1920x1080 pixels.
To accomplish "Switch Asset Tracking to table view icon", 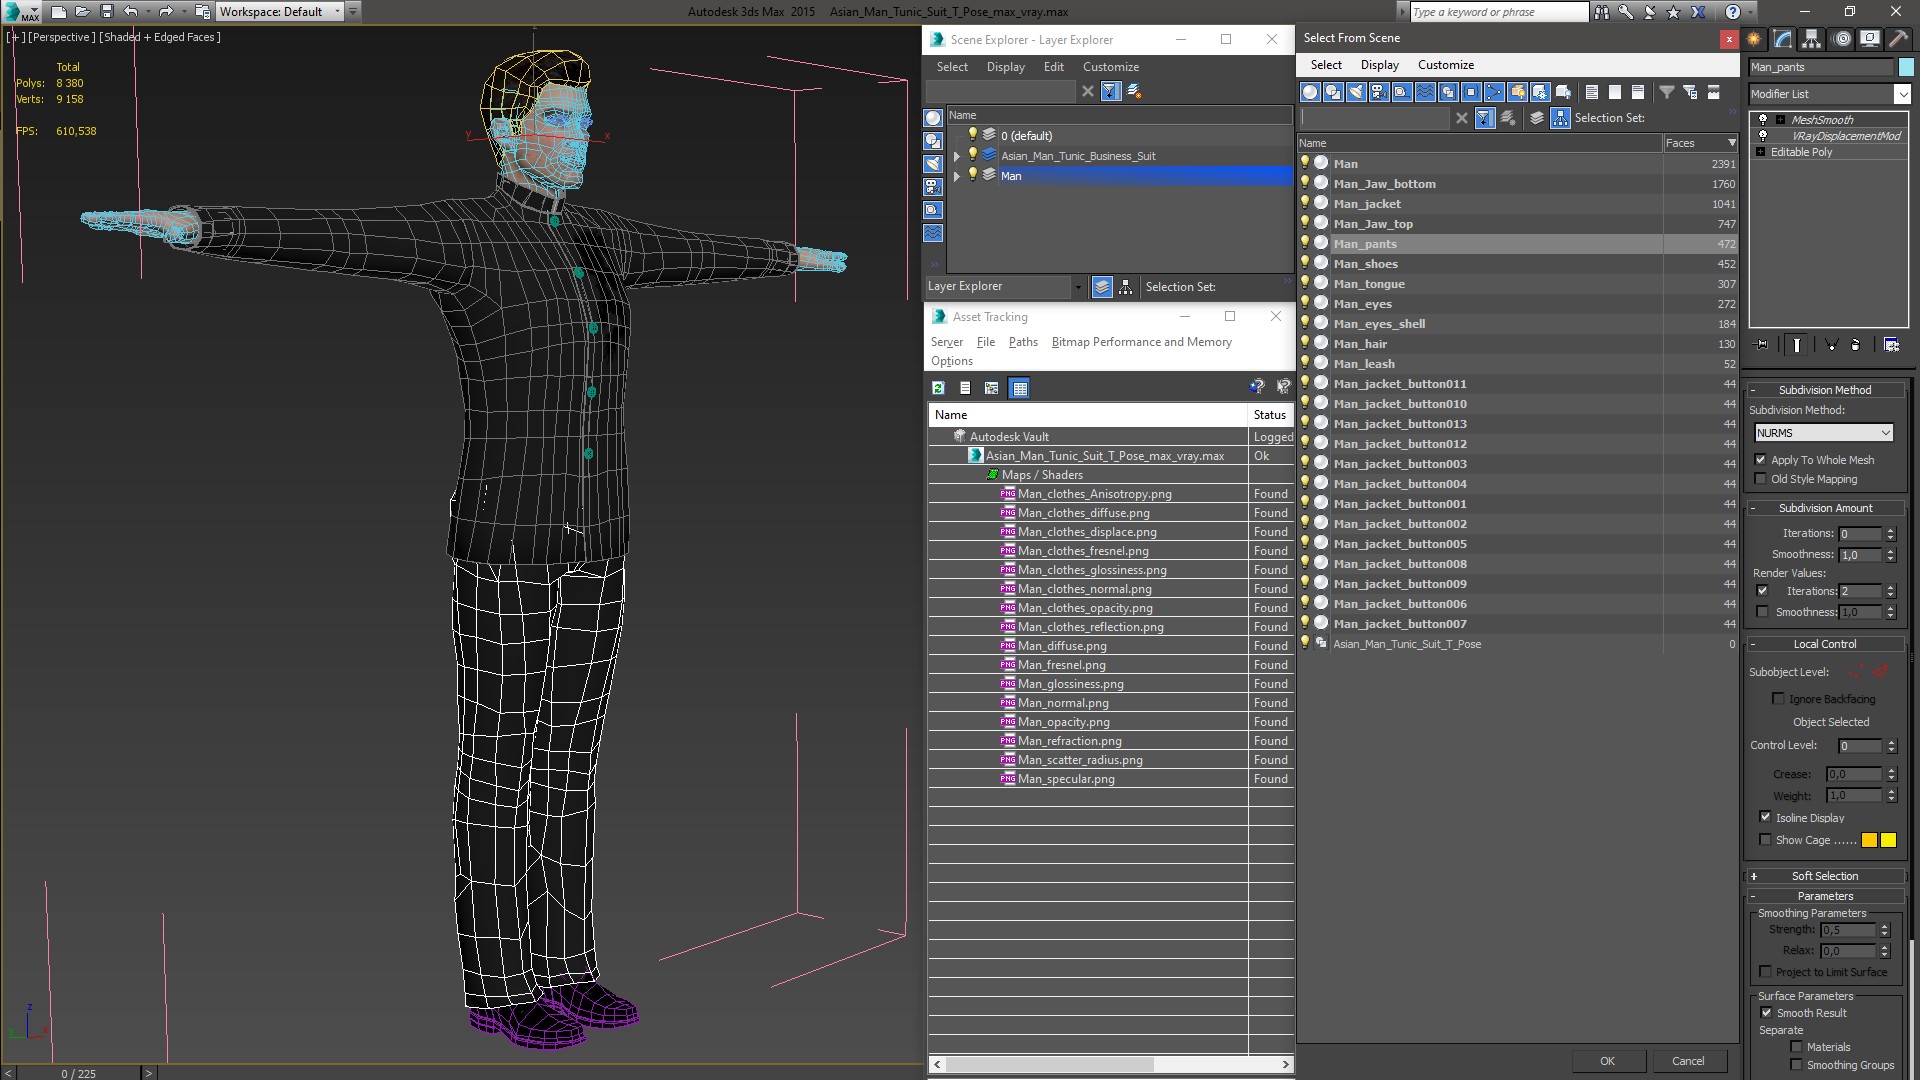I will [x=1019, y=388].
